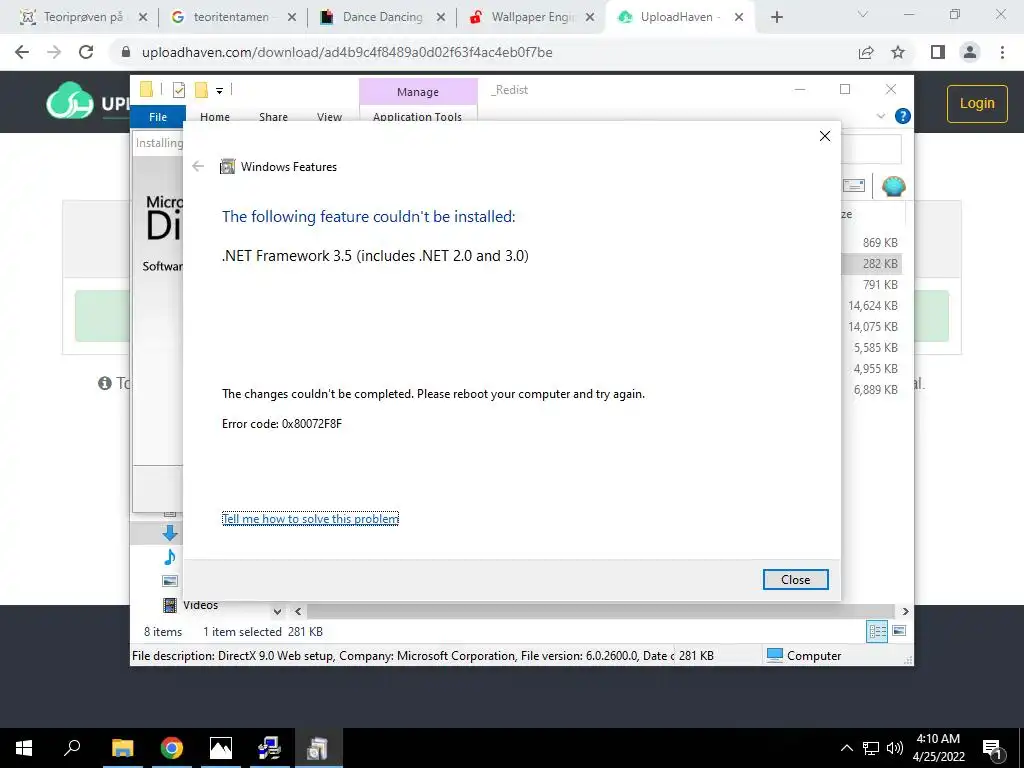Image resolution: width=1024 pixels, height=768 pixels.
Task: Open Quick Access Toolbar customize dropdown
Action: (219, 91)
